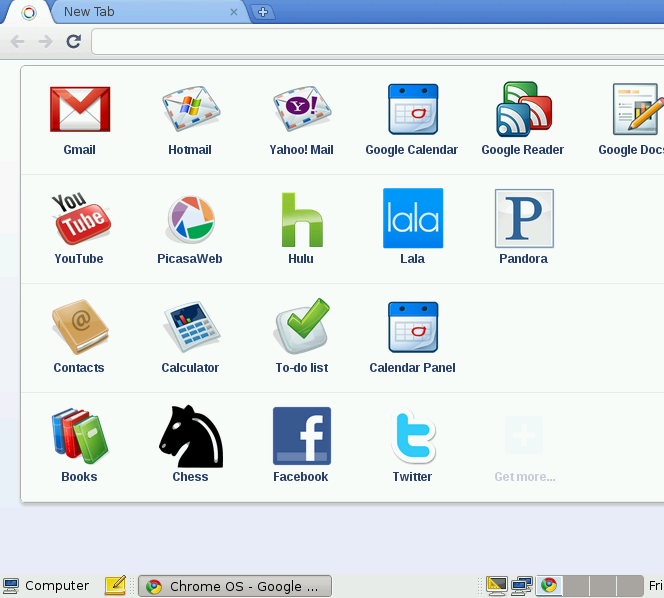The height and width of the screenshot is (598, 664).
Task: Click the network computers tray icon
Action: click(x=522, y=586)
